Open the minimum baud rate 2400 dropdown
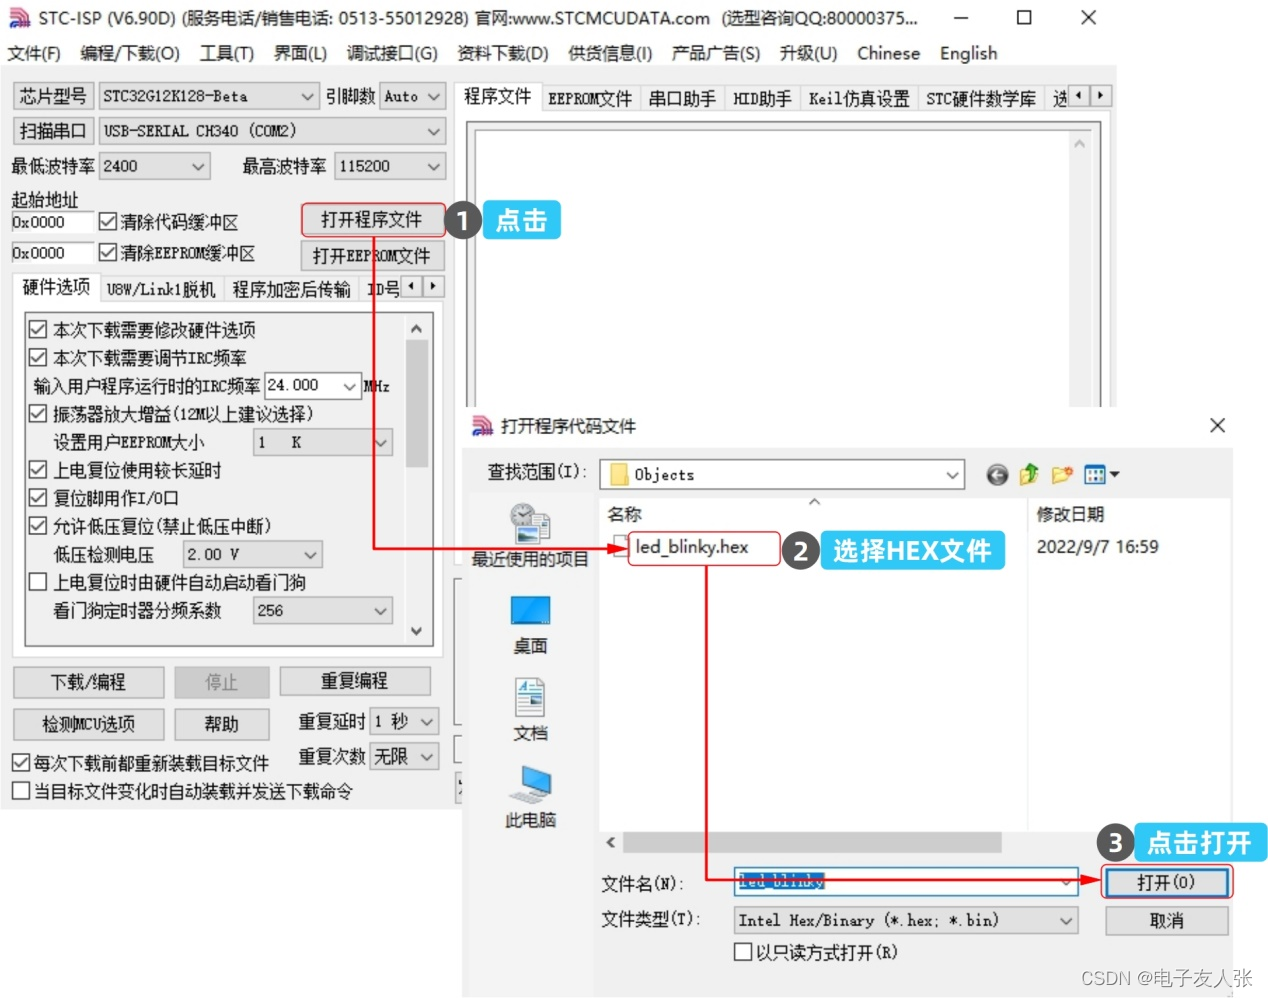1268x998 pixels. click(154, 166)
